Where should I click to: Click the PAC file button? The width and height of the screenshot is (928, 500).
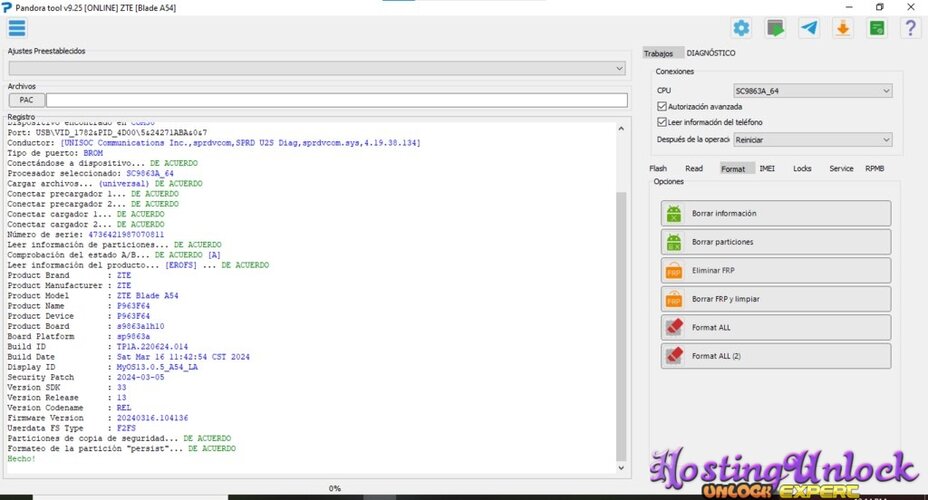(27, 100)
